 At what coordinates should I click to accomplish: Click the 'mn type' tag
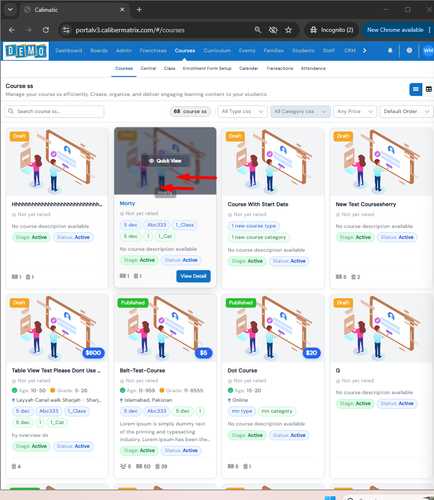(242, 411)
